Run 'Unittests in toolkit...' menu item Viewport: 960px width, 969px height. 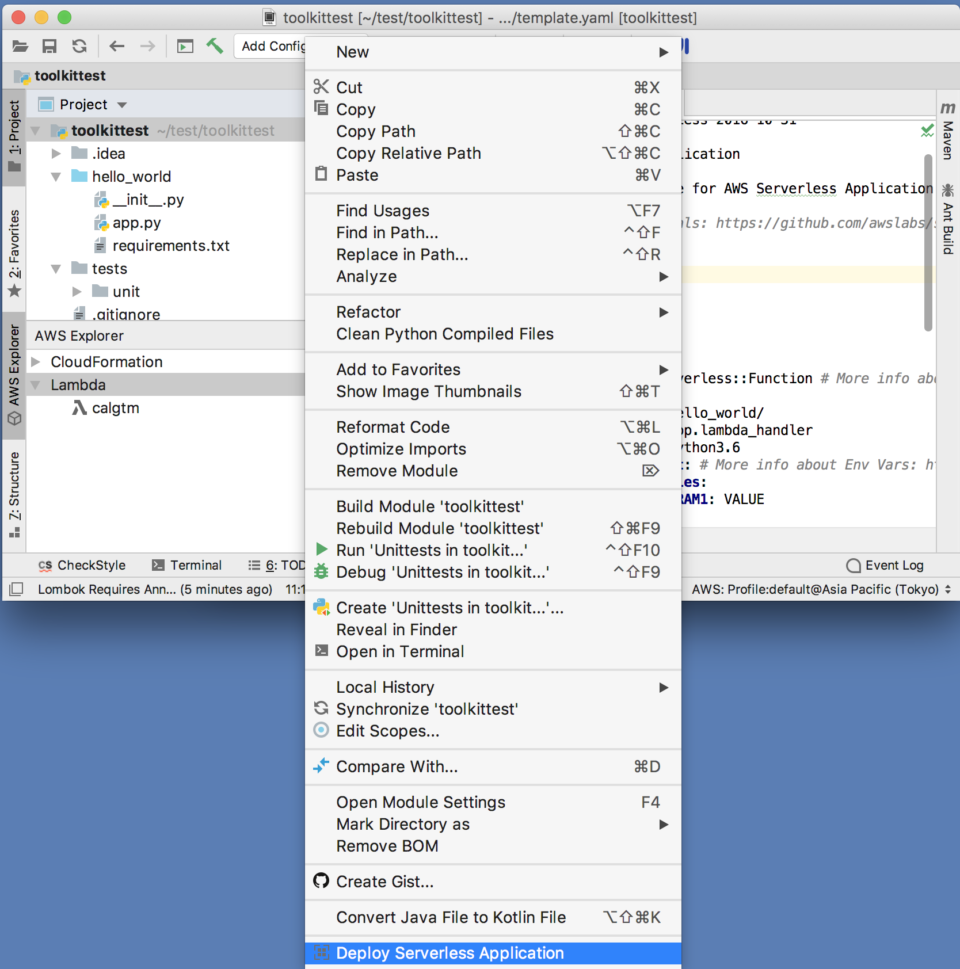pyautogui.click(x=493, y=551)
